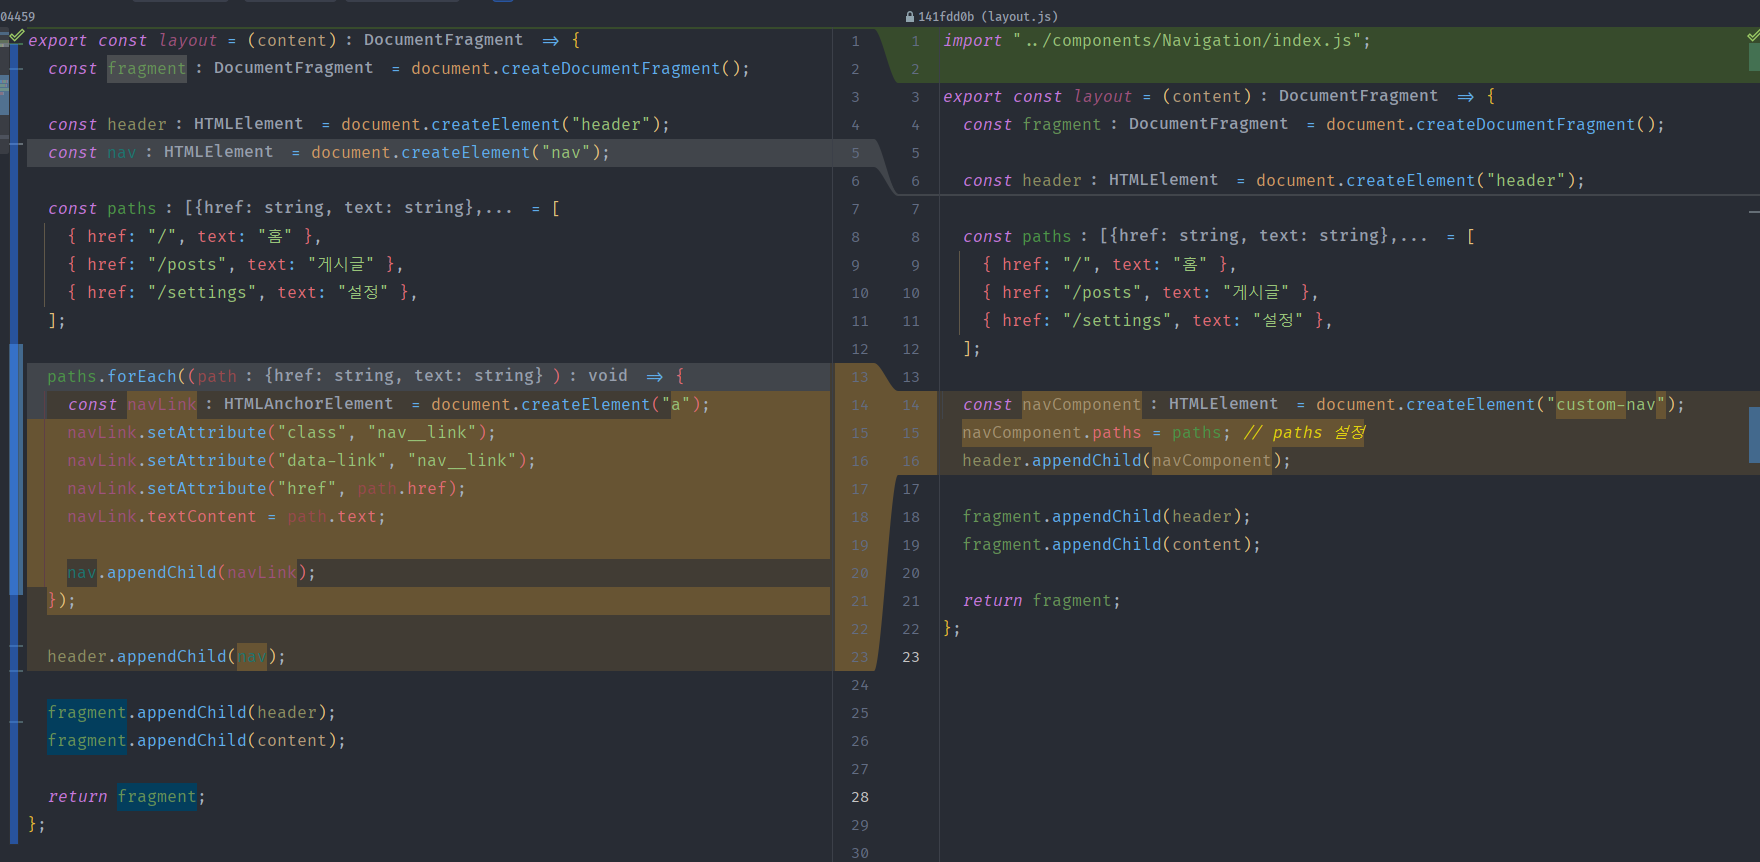Image resolution: width=1760 pixels, height=862 pixels.
Task: Click green inspection checkmark in right pane
Action: point(1753,36)
